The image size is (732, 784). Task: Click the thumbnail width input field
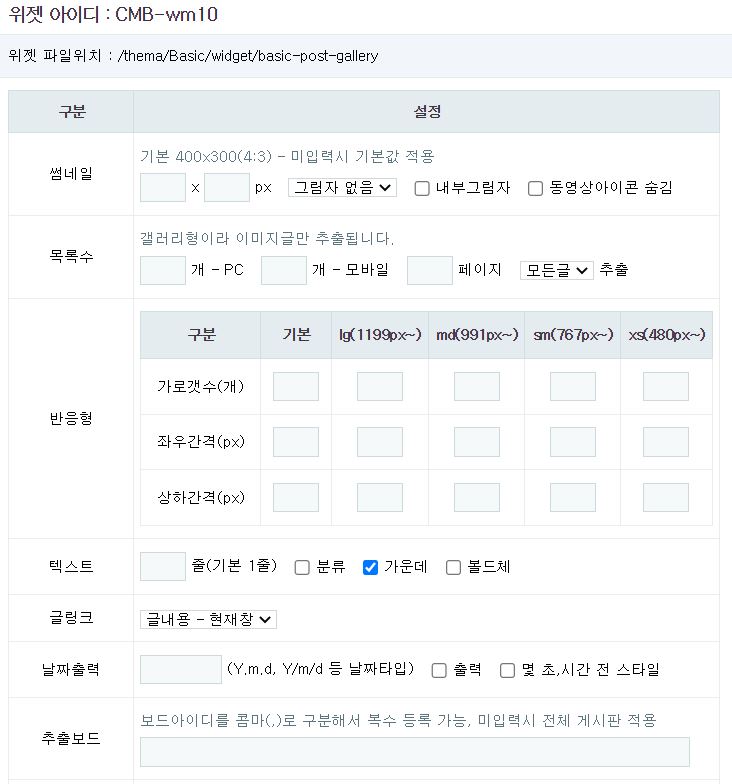point(163,188)
